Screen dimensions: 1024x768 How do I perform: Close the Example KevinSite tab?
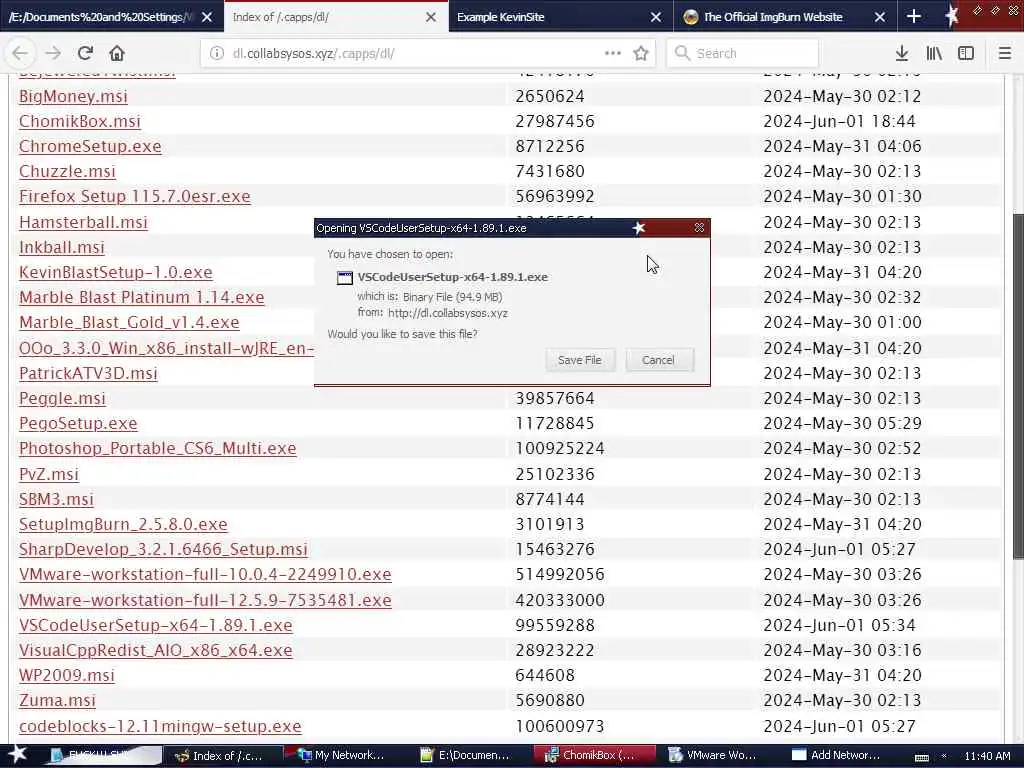click(x=656, y=17)
